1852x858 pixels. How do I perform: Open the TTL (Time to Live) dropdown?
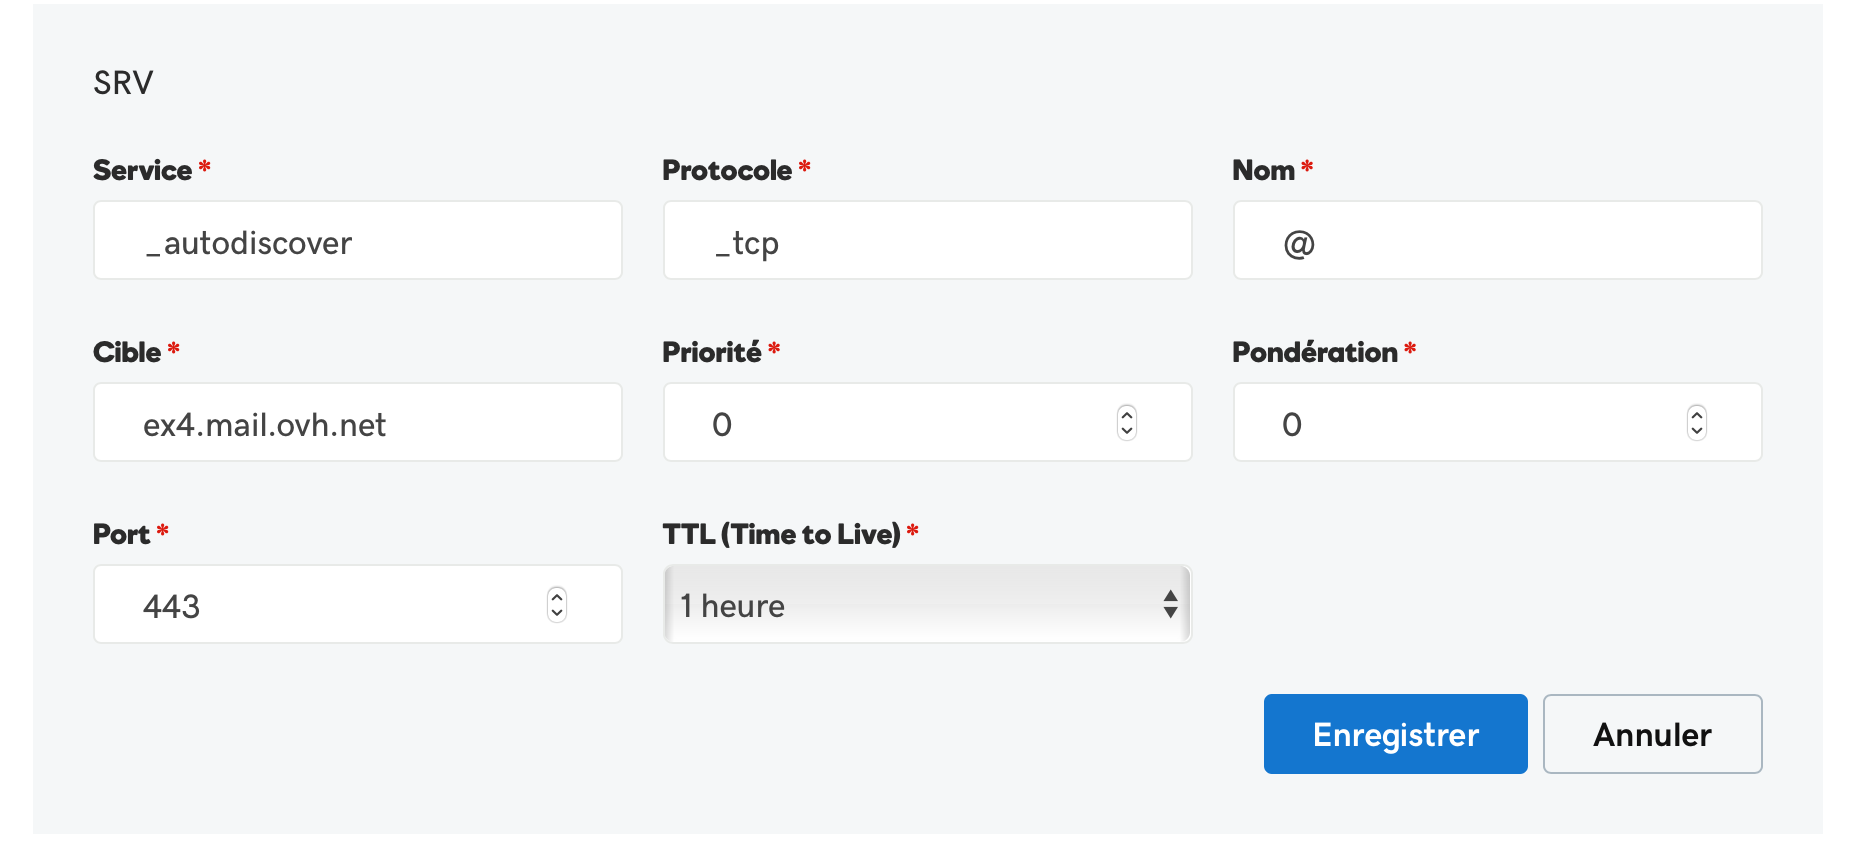[x=927, y=604]
